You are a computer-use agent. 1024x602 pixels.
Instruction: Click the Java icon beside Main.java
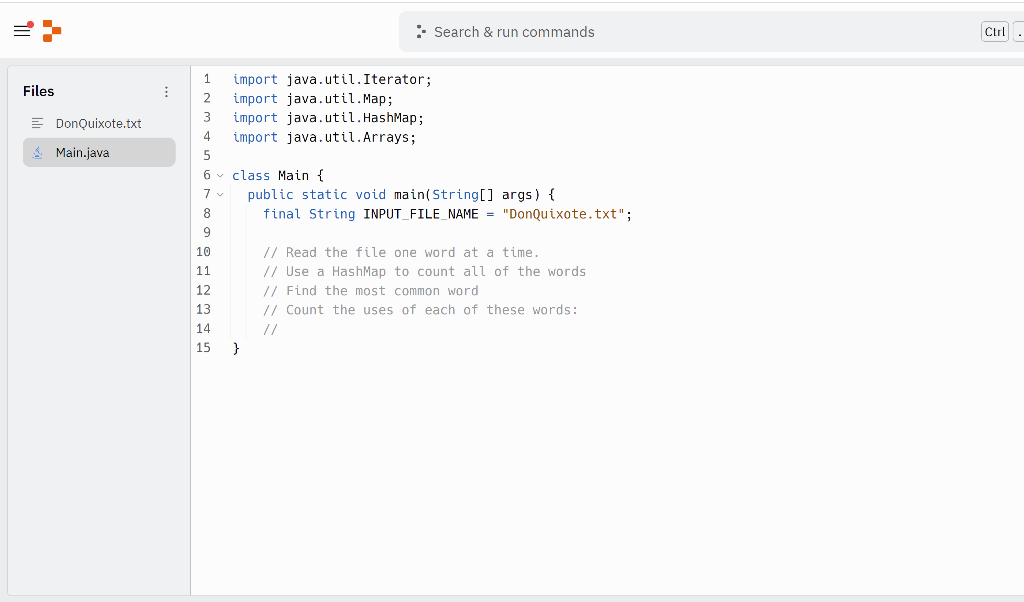point(38,152)
